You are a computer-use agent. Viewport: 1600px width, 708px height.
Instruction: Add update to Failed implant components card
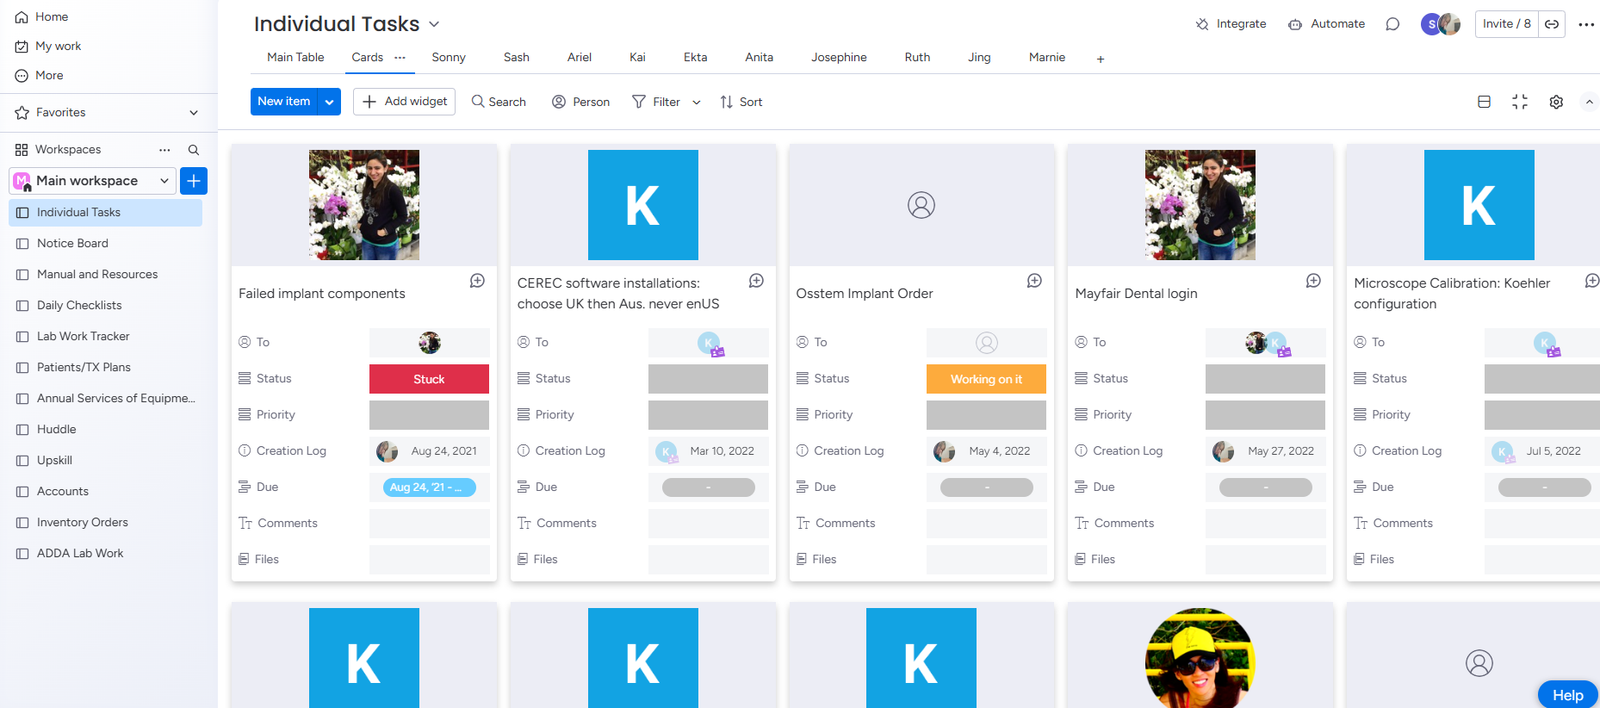click(x=477, y=281)
